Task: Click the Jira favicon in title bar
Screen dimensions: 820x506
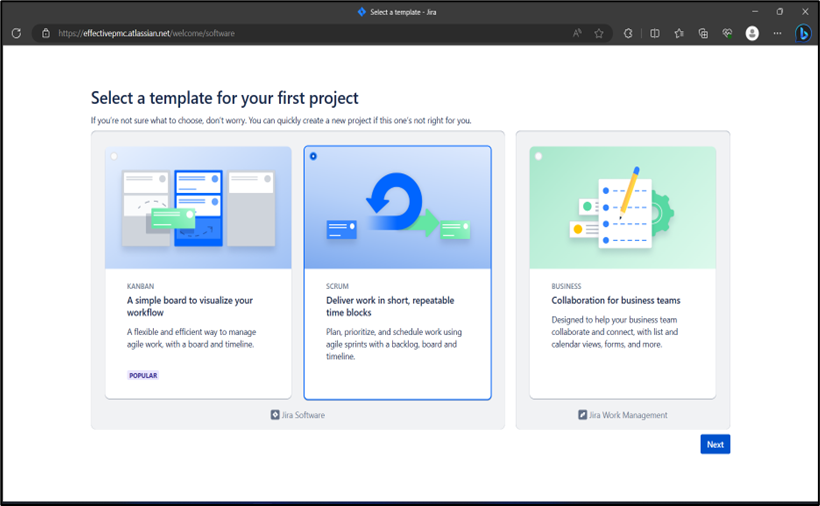Action: [361, 12]
